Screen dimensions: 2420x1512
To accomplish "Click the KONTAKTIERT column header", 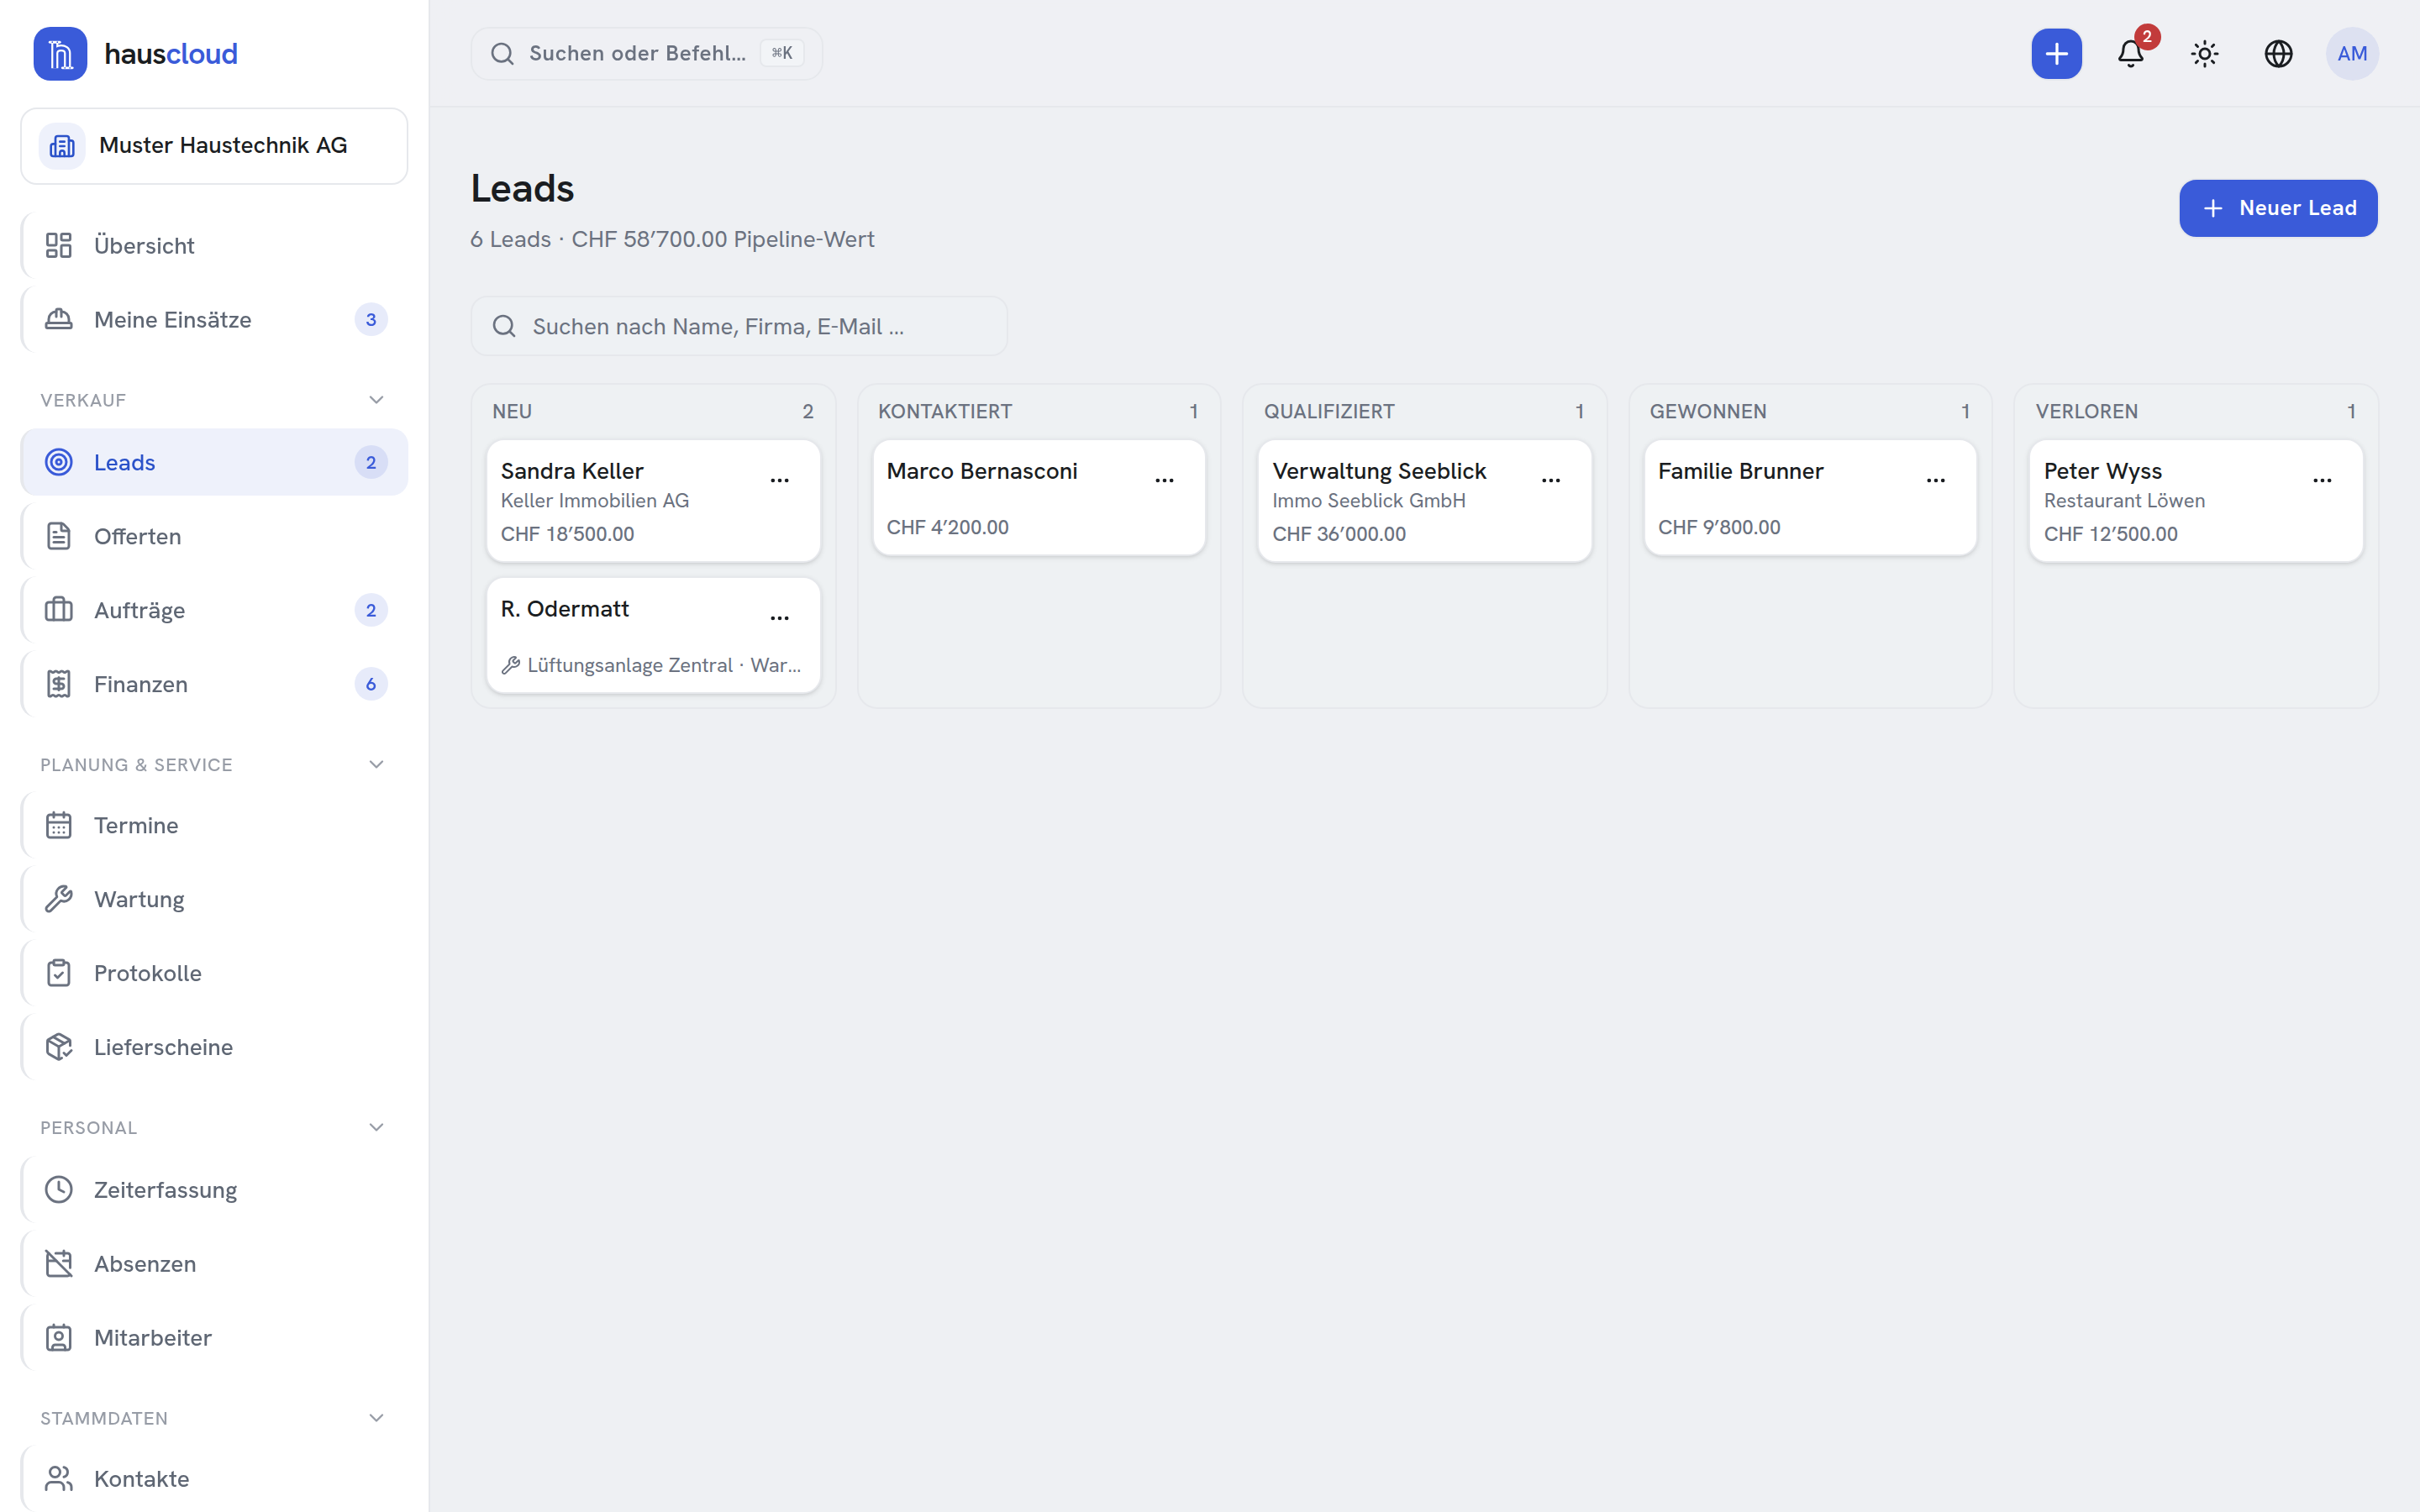I will (945, 412).
